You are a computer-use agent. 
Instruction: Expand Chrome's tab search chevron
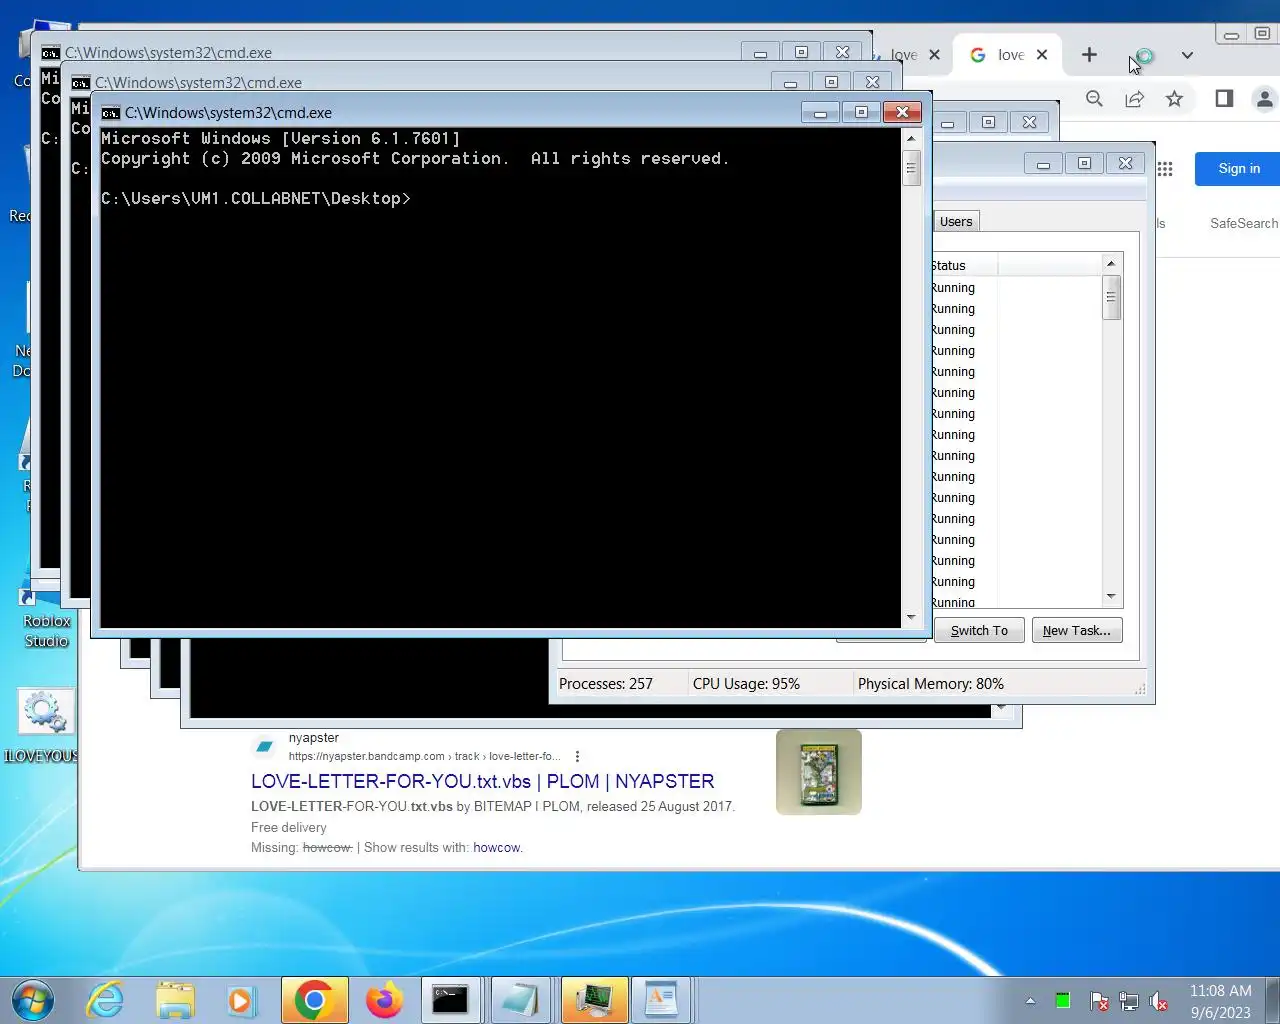[x=1187, y=55]
